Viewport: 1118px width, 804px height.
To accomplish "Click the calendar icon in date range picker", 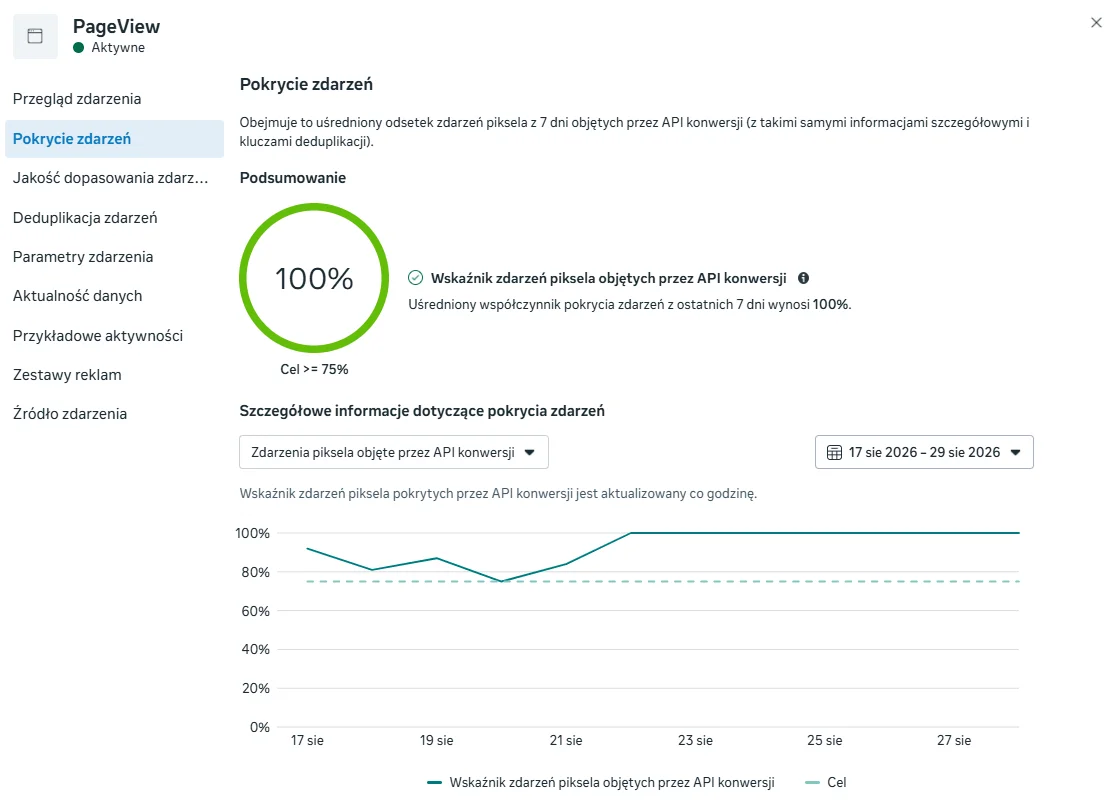I will (834, 453).
